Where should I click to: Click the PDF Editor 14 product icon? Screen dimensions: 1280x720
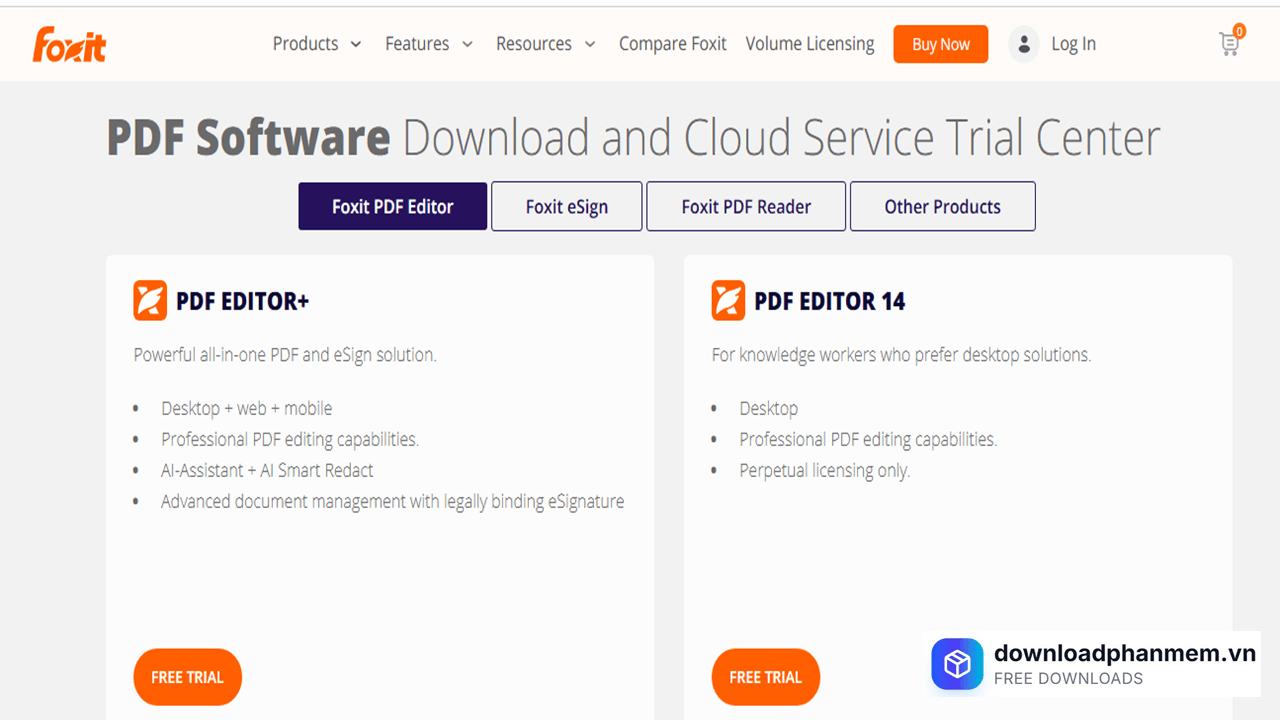click(728, 300)
